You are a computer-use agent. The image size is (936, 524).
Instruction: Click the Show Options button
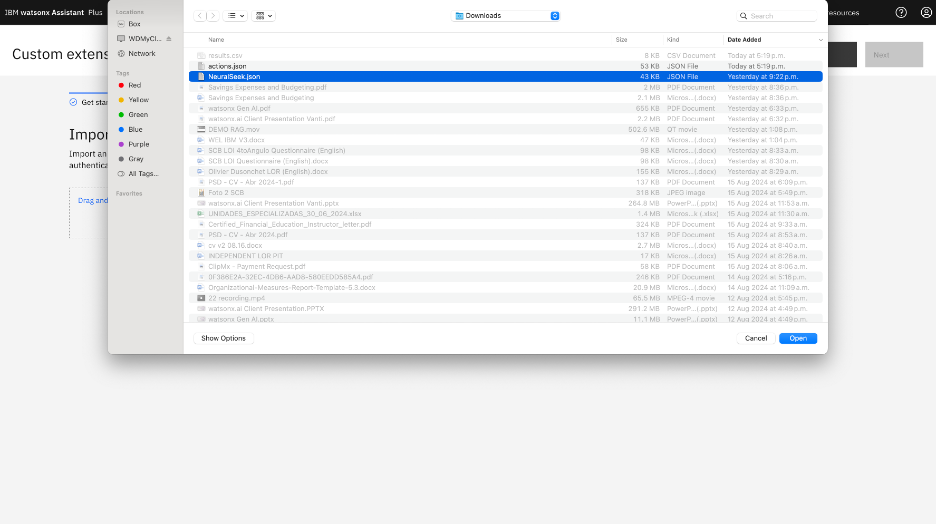(223, 338)
